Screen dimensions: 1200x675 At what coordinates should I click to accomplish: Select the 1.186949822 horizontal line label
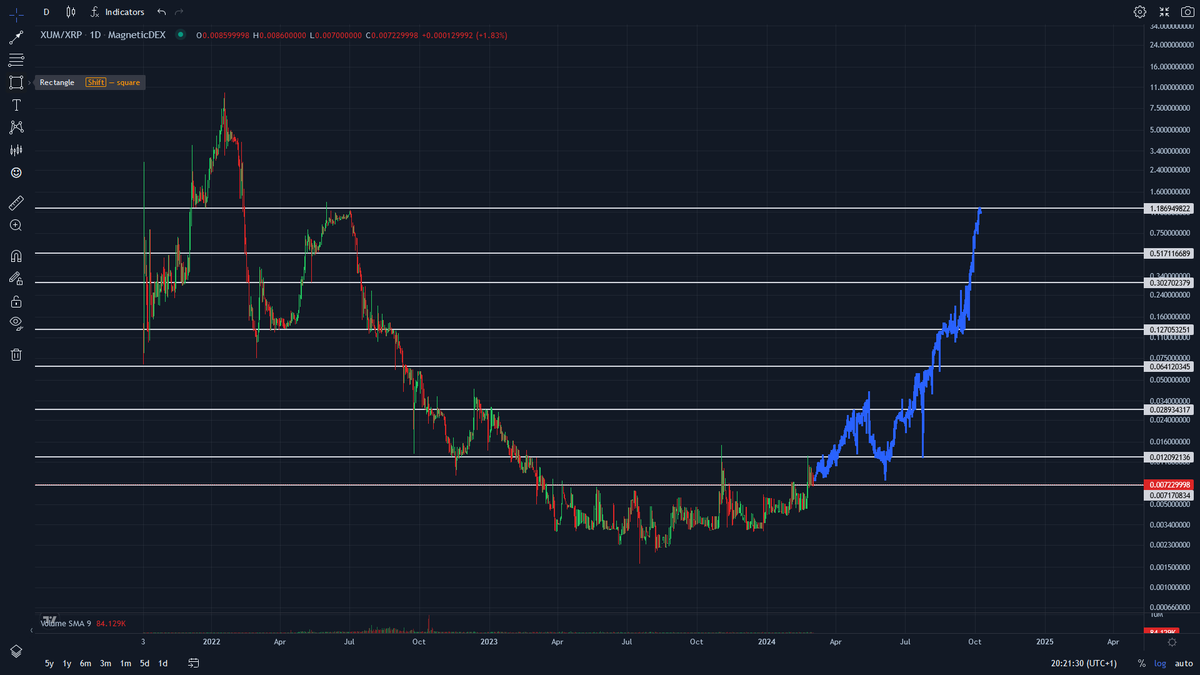tap(1168, 208)
